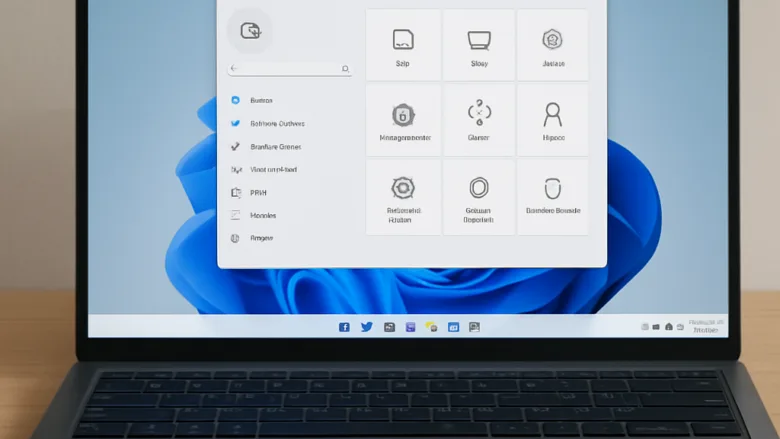Open the weather icon with yellow sun in the taskbar
This screenshot has width=780, height=439.
[x=431, y=327]
